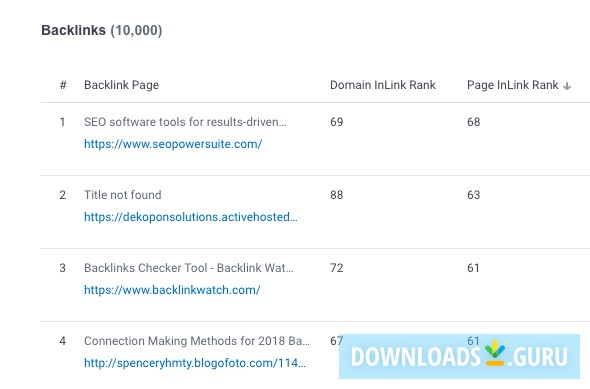Image resolution: width=590 pixels, height=389 pixels.
Task: Sort by Page InLink Rank arrow icon
Action: 567,86
